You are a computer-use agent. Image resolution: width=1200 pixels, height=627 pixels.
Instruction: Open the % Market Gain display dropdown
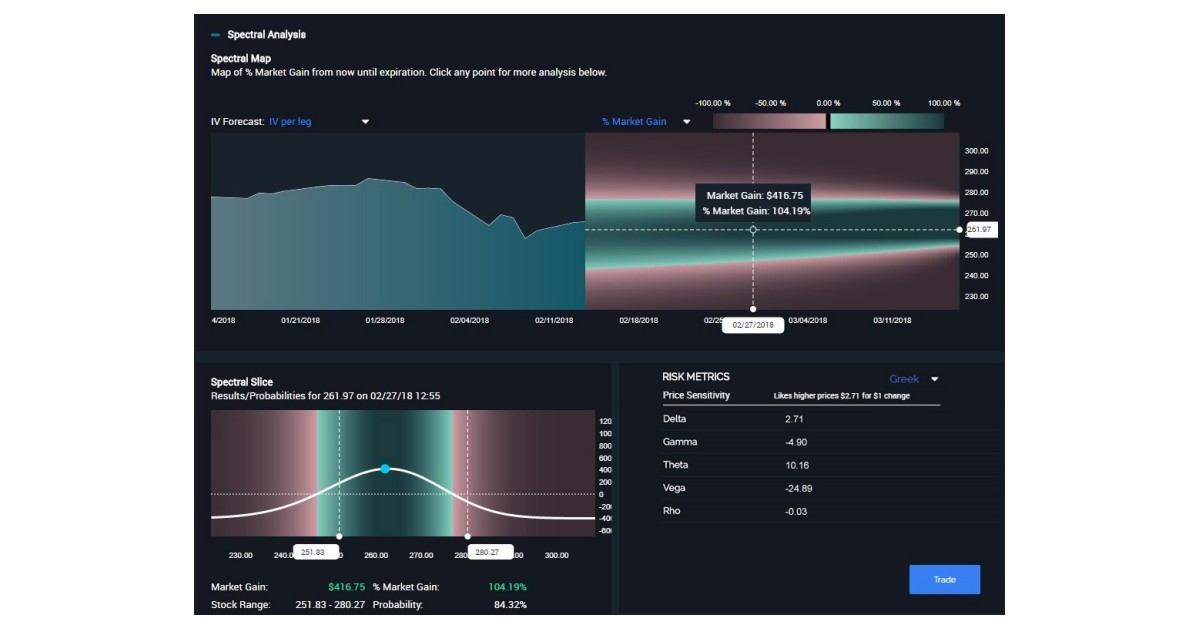[686, 121]
